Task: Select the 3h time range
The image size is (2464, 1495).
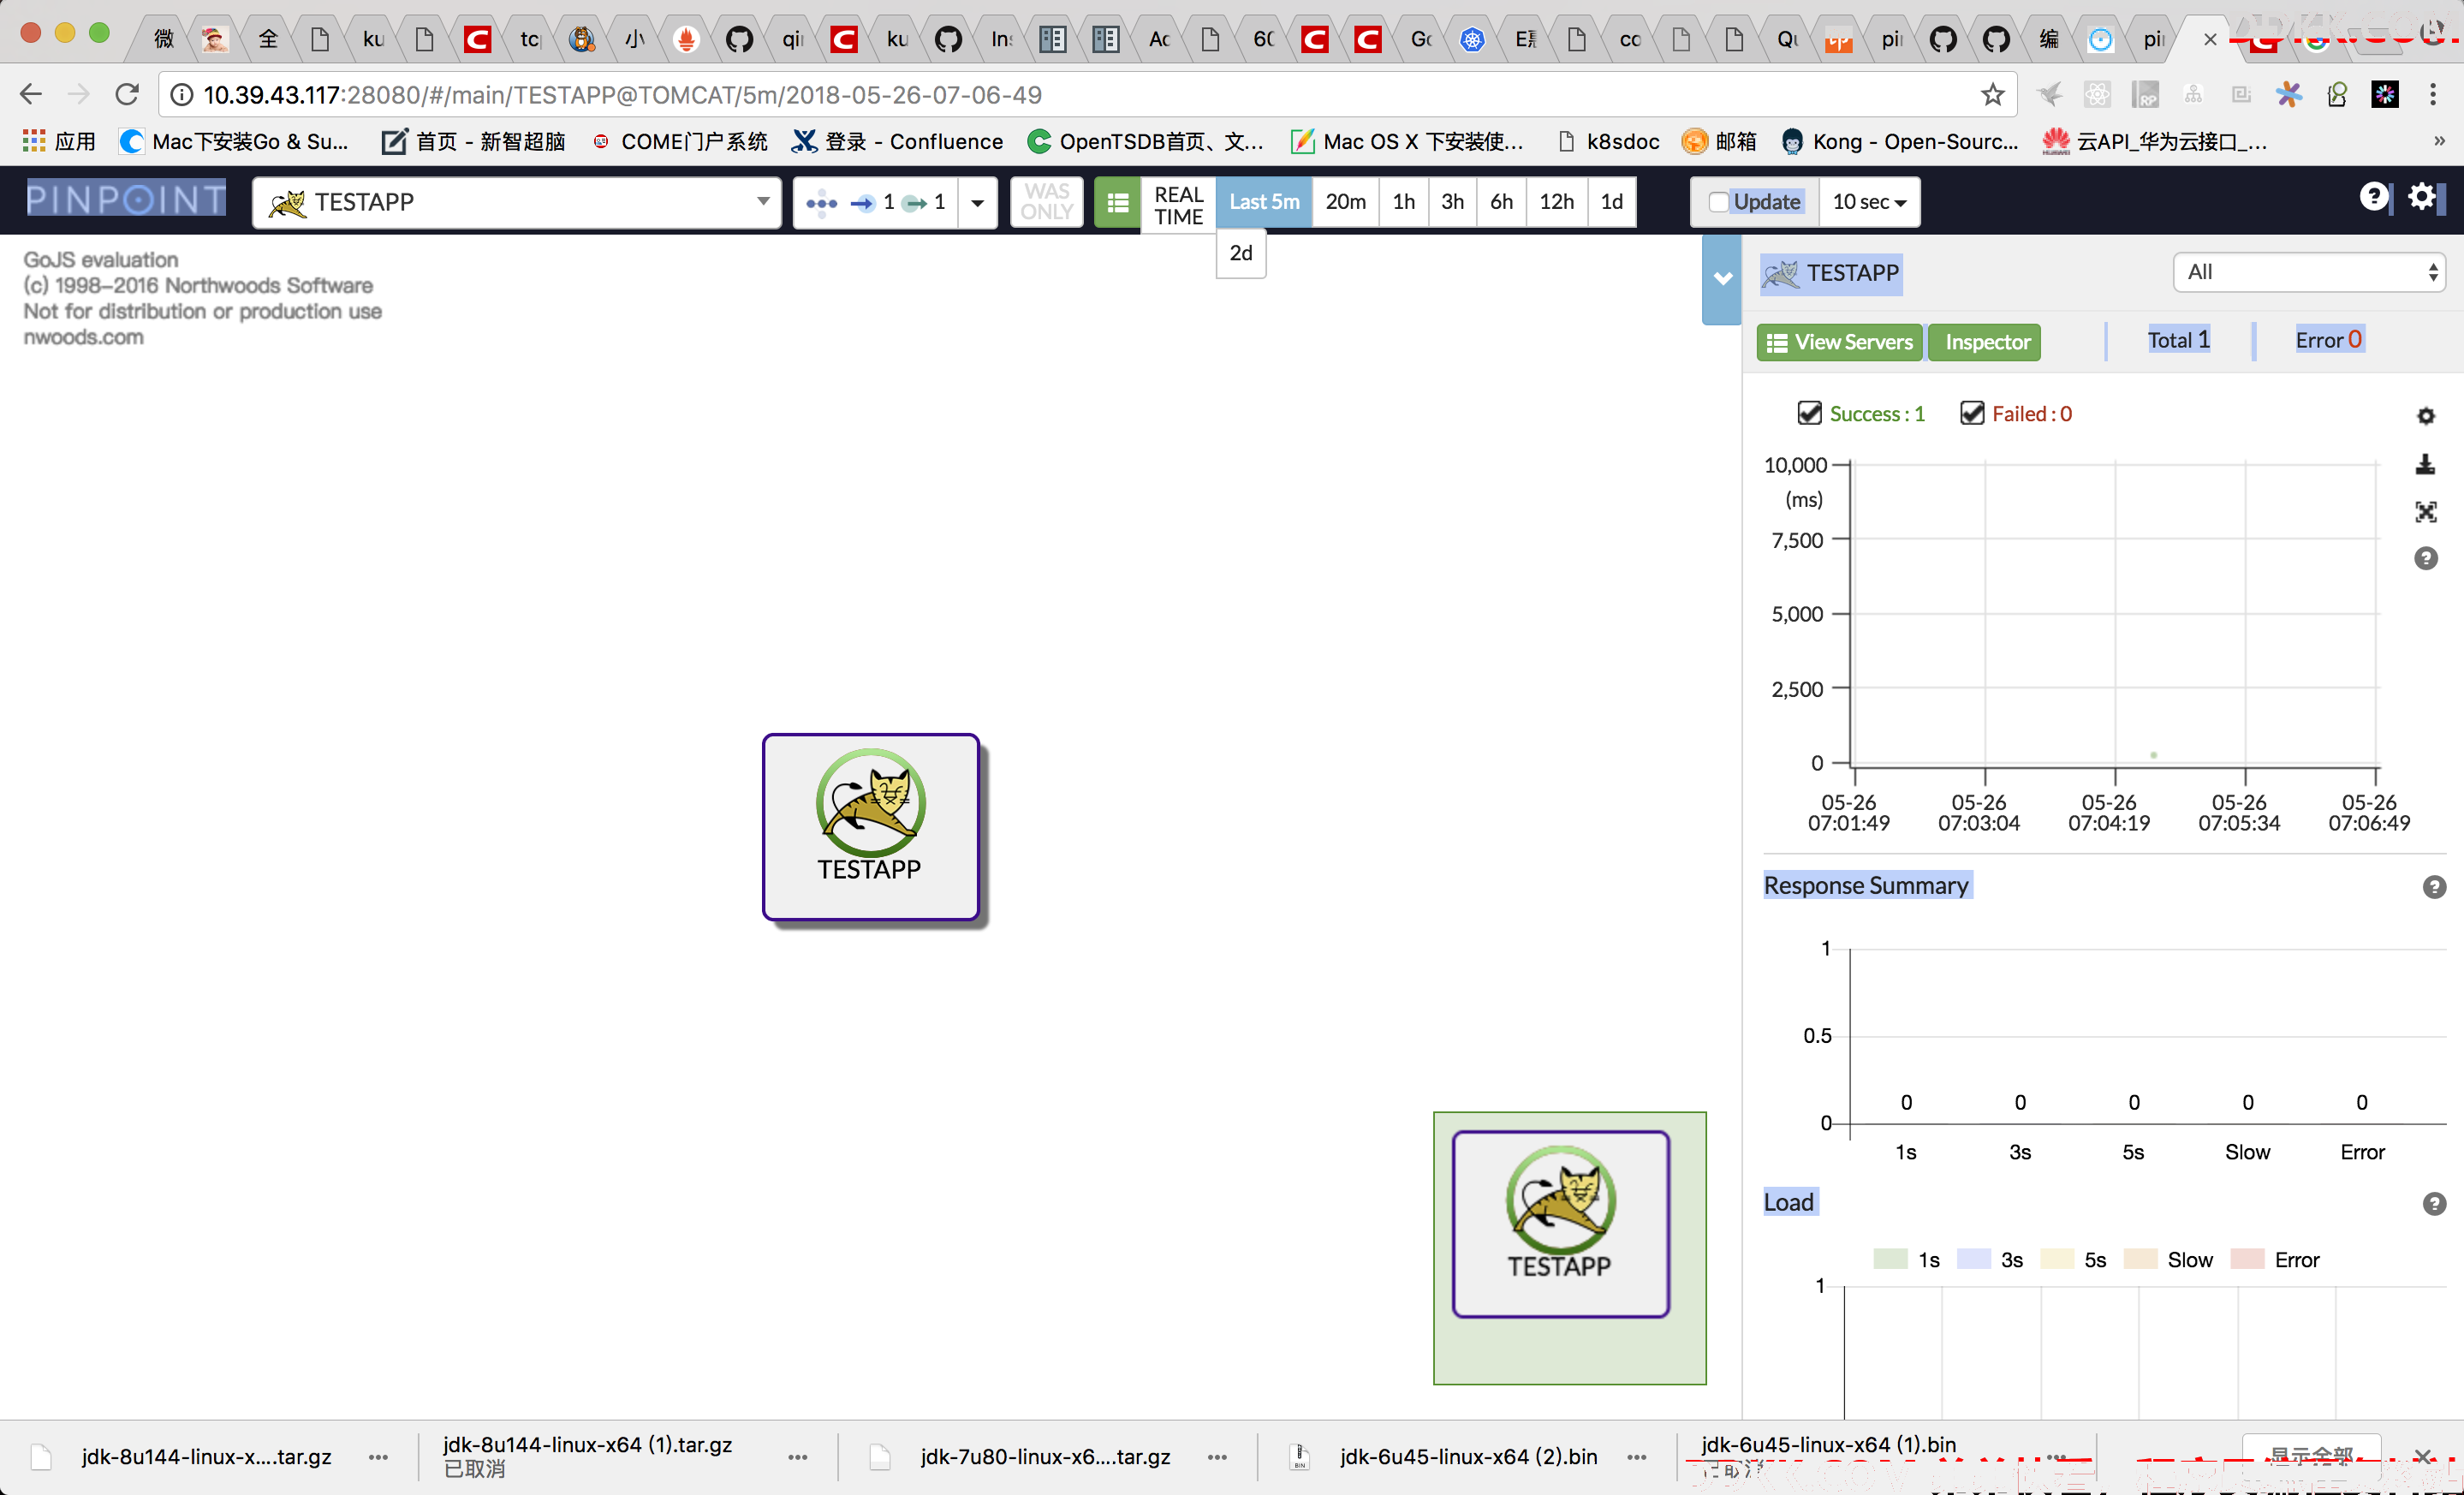Action: click(1452, 202)
